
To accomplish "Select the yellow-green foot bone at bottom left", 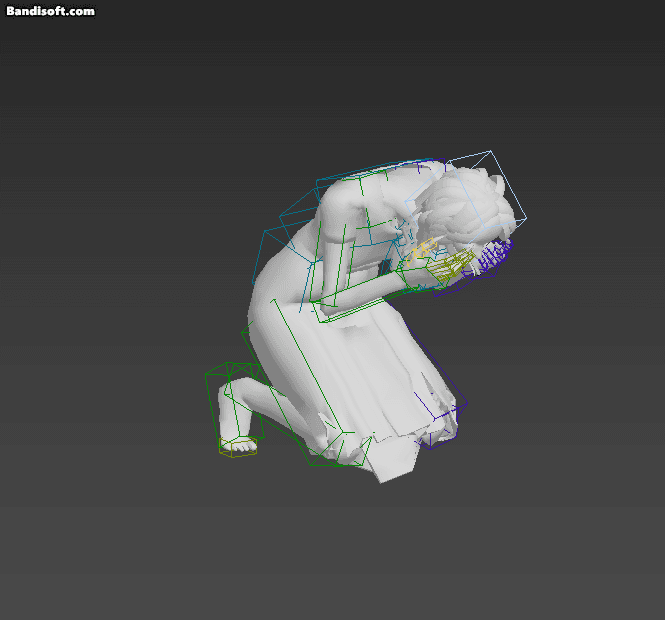I will coord(238,449).
